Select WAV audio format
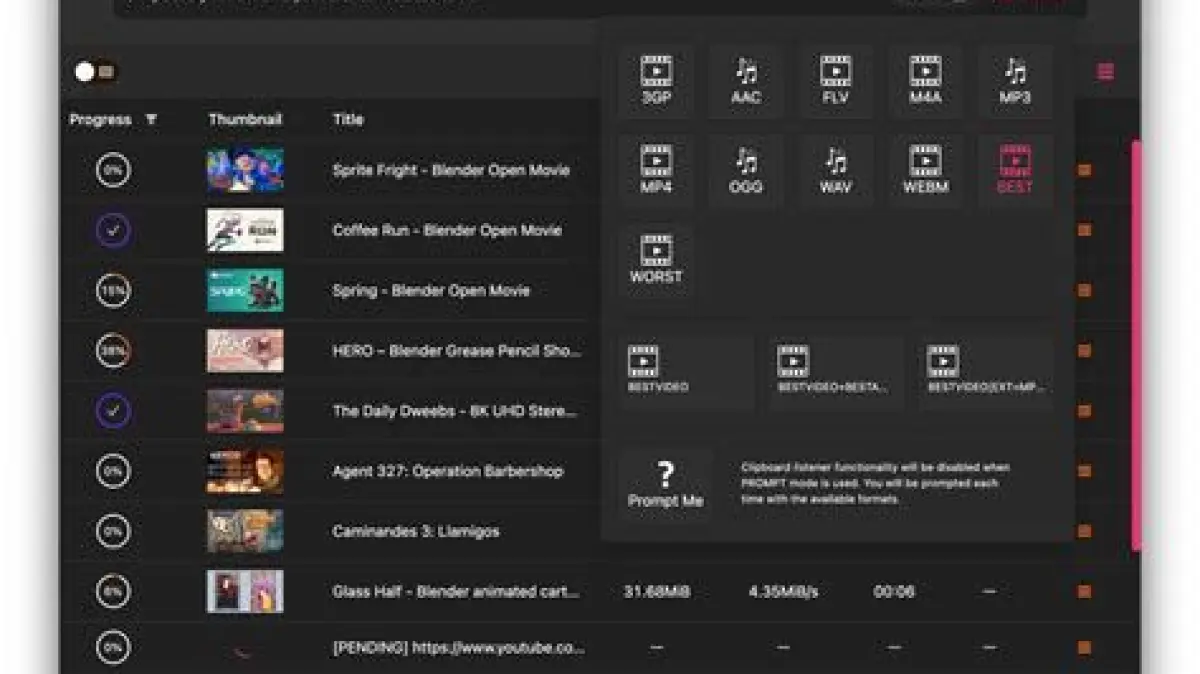This screenshot has height=674, width=1200. pos(836,171)
